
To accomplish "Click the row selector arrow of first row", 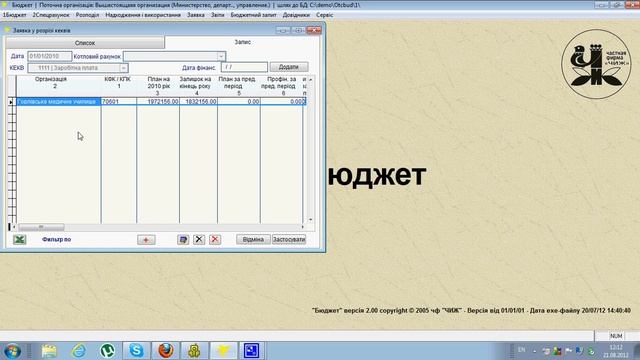I will tap(11, 102).
